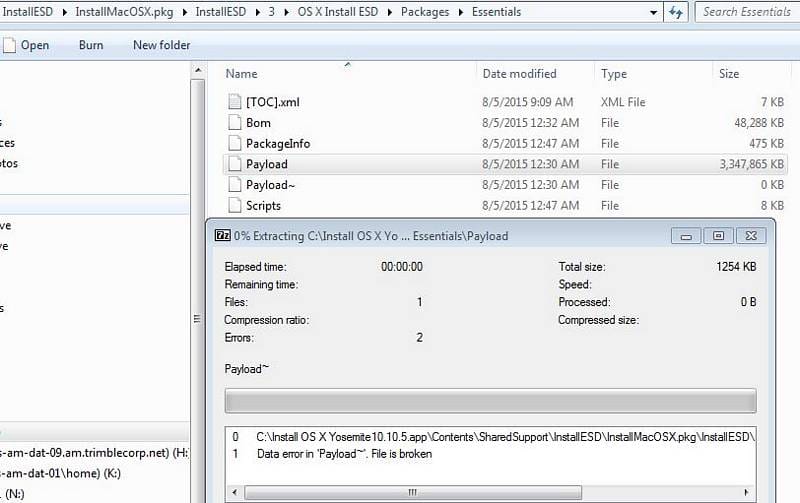Click in the Search Essentials field

point(745,12)
